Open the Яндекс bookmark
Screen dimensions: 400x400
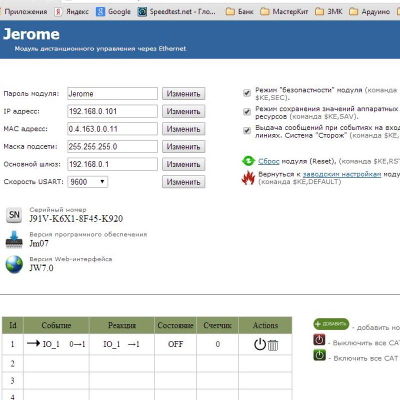[x=72, y=12]
